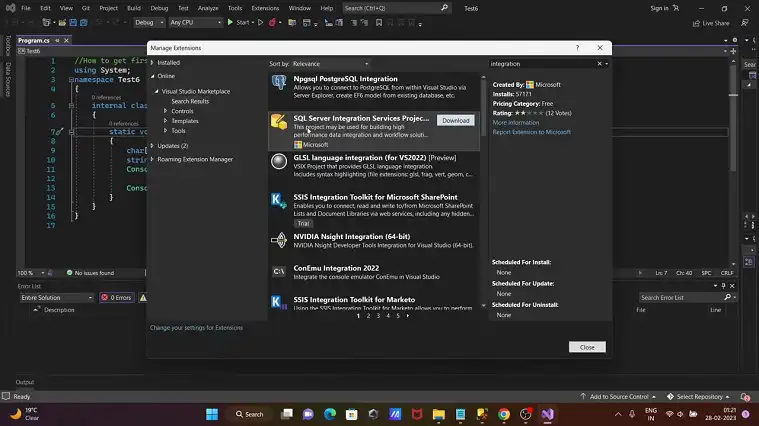Click the Npgsql PostgreSQL Integration extension icon
The image size is (759, 426).
click(279, 83)
